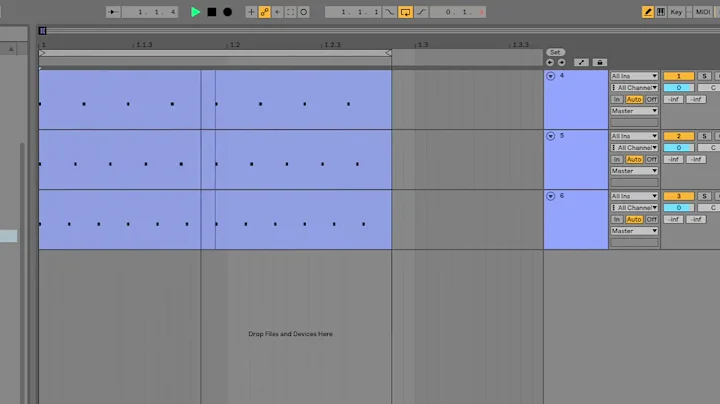The image size is (720, 404).
Task: Fold track 6 with its triangle
Action: tap(551, 196)
